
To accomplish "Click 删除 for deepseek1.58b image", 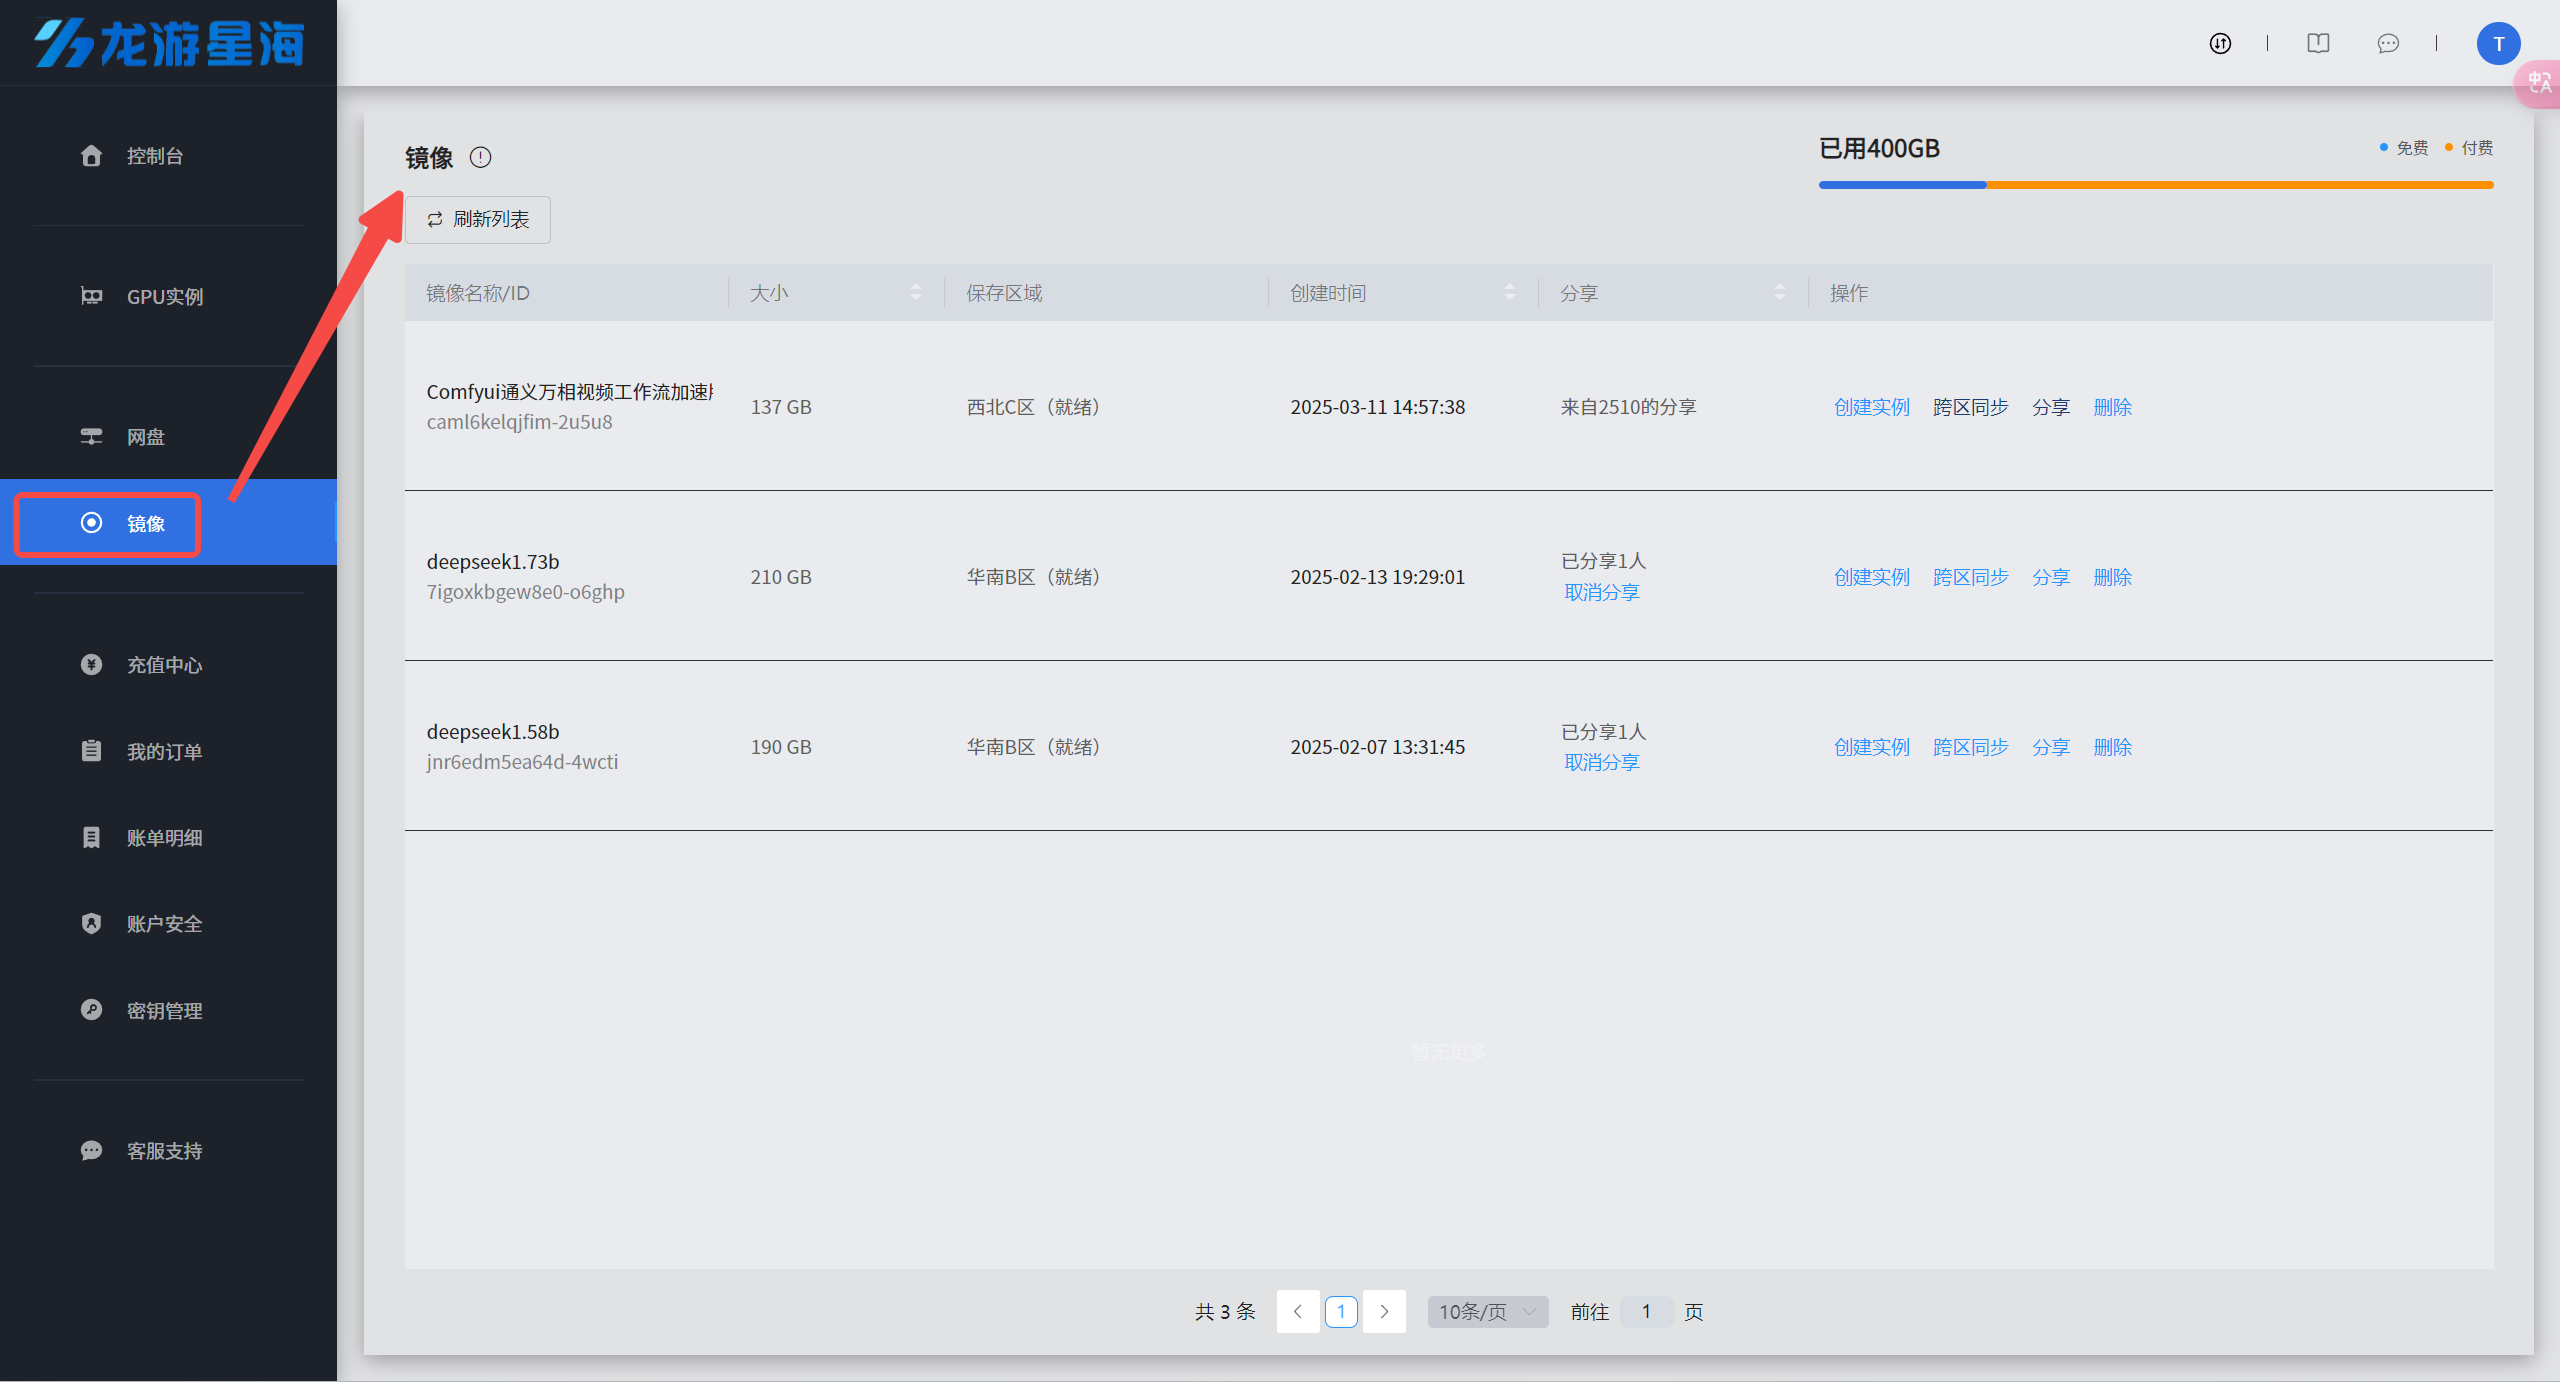I will point(2112,747).
